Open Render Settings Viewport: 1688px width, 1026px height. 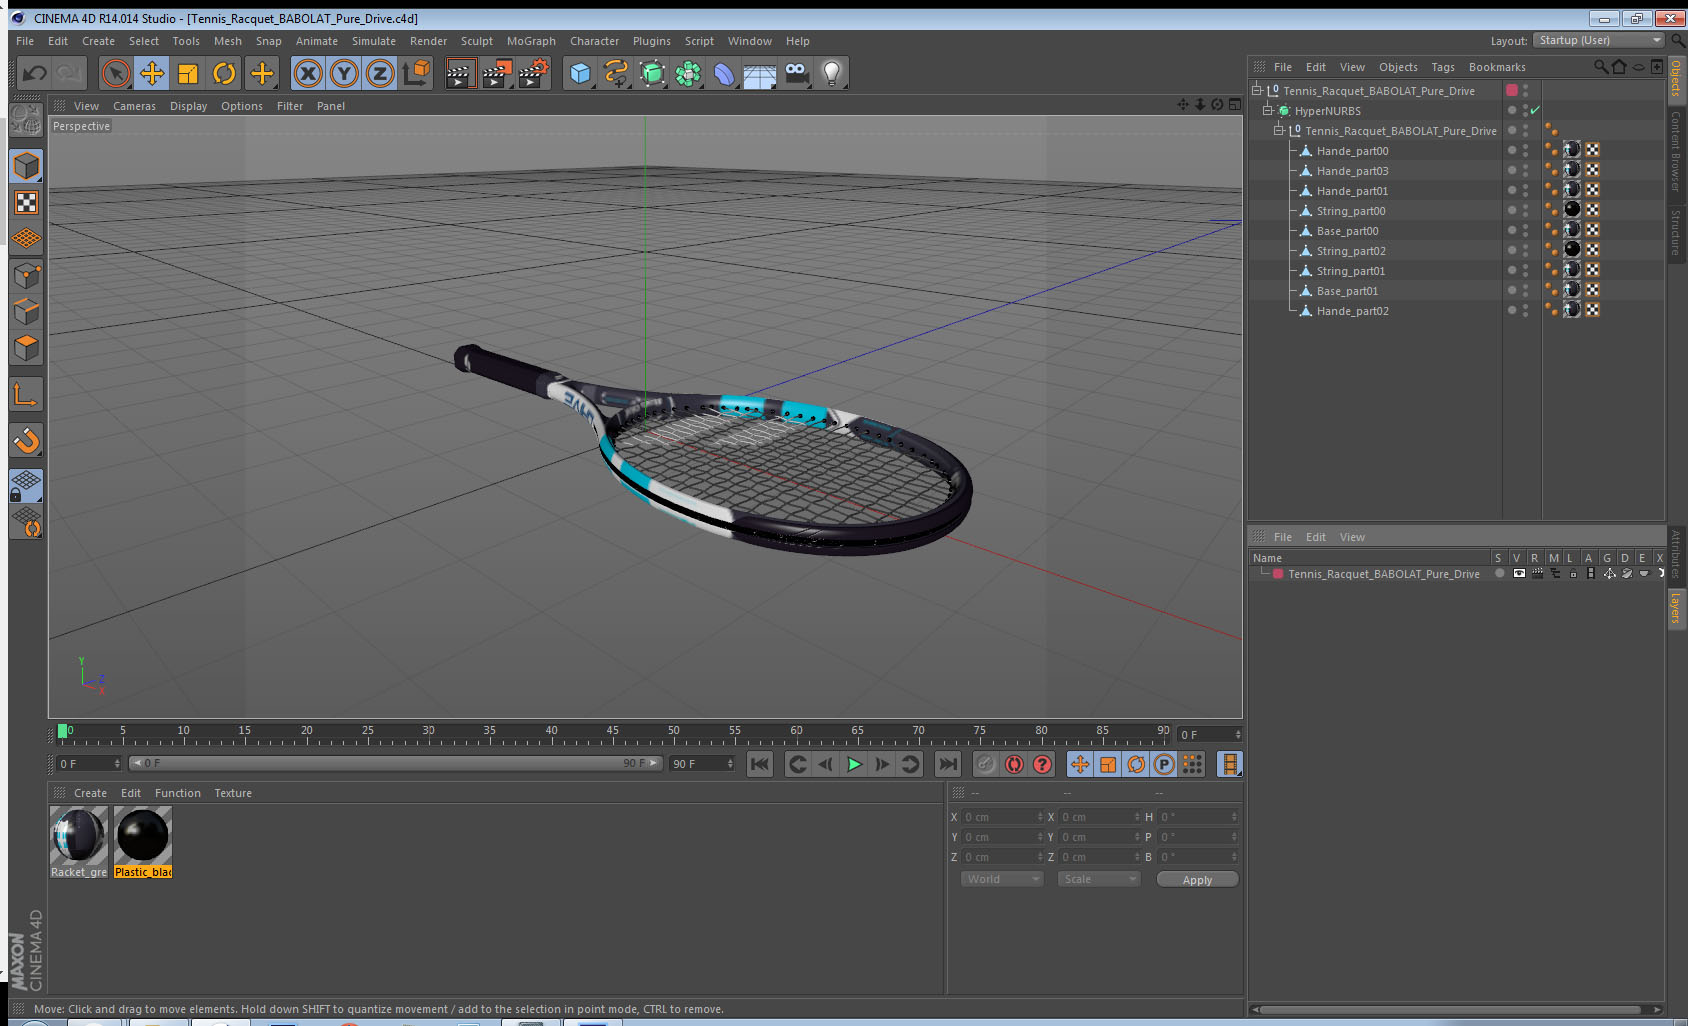point(534,73)
